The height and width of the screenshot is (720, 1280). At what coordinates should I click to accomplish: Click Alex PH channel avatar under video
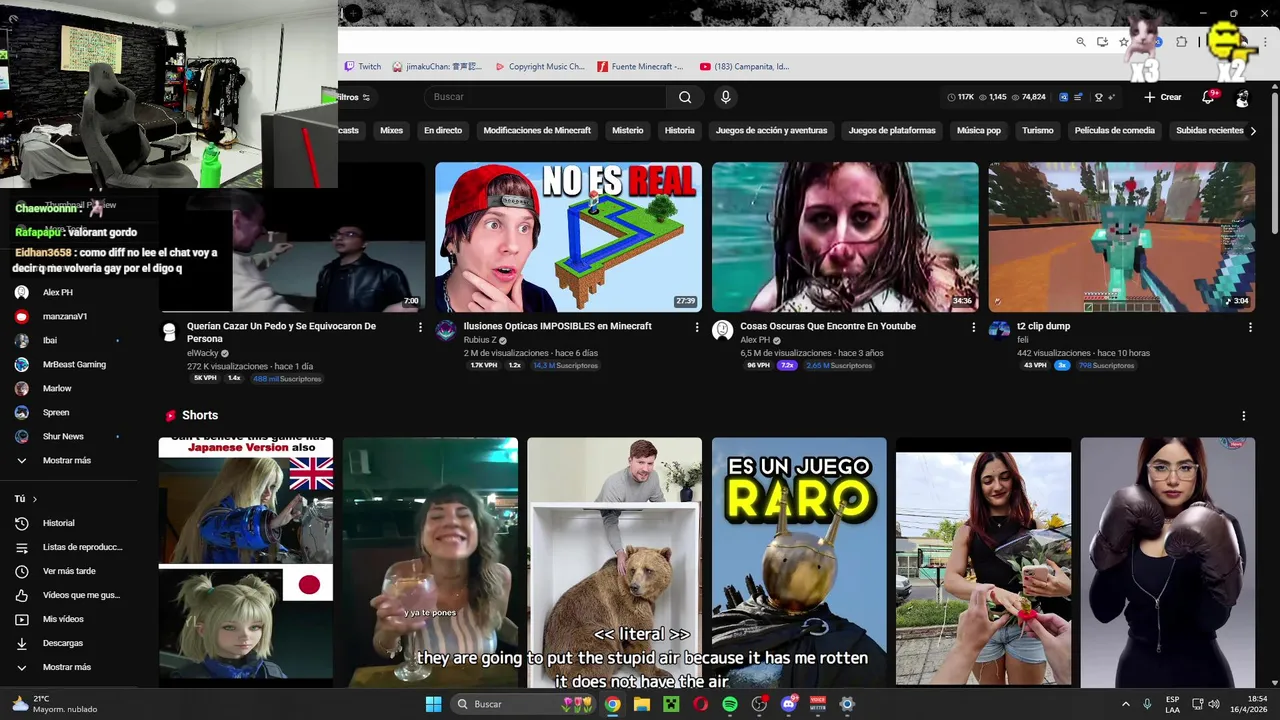pos(722,331)
